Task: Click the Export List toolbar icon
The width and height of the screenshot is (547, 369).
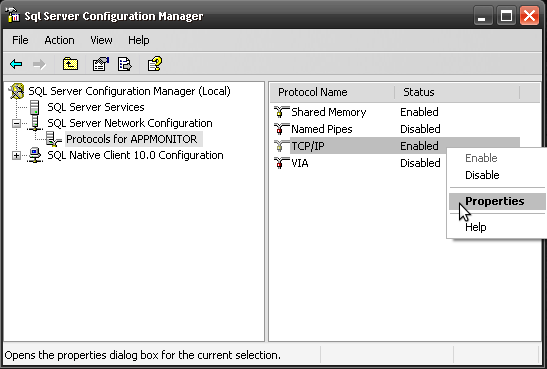Action: coord(125,64)
